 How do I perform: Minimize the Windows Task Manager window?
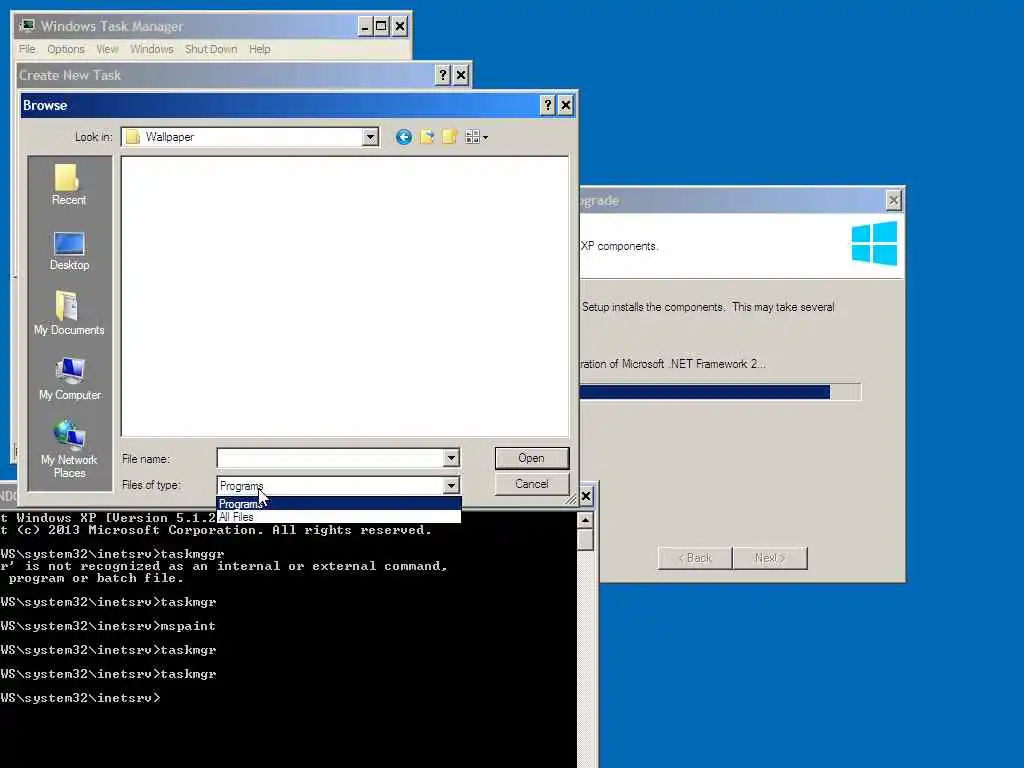[x=365, y=26]
